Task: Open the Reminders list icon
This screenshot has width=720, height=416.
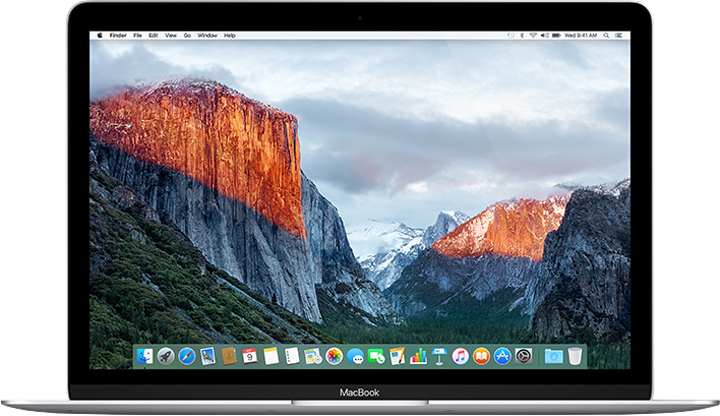Action: tap(292, 356)
